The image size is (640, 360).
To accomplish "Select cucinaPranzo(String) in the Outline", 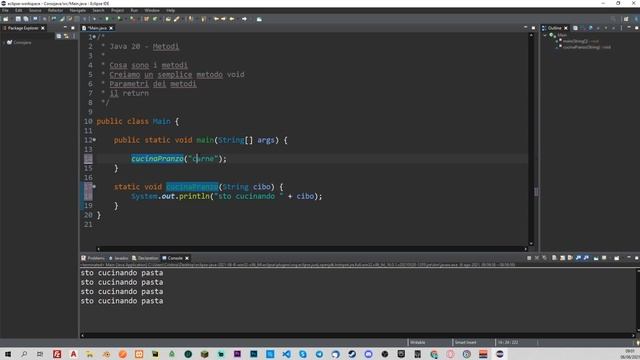I will pyautogui.click(x=584, y=47).
